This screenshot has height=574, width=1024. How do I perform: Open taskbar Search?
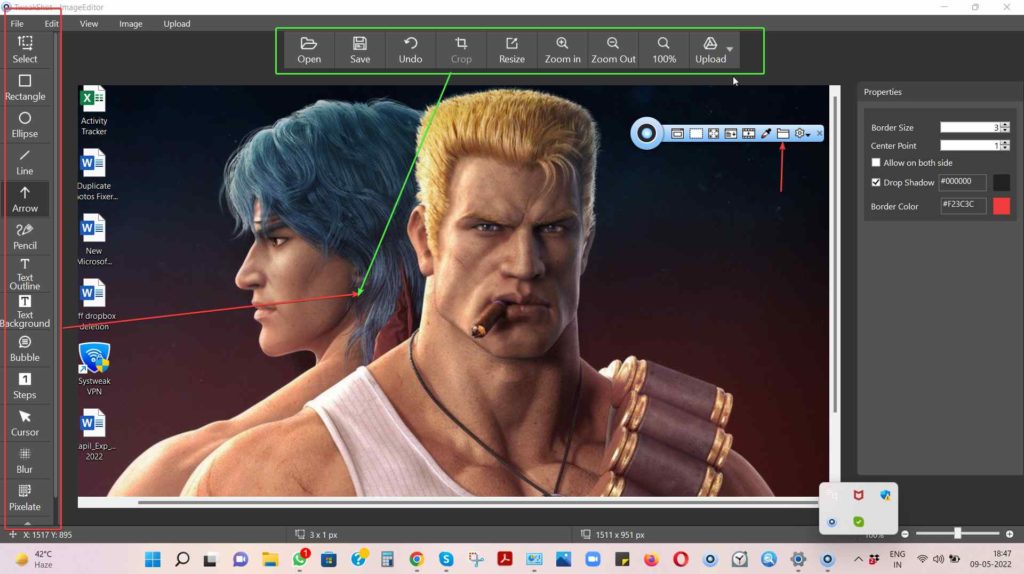(x=182, y=559)
